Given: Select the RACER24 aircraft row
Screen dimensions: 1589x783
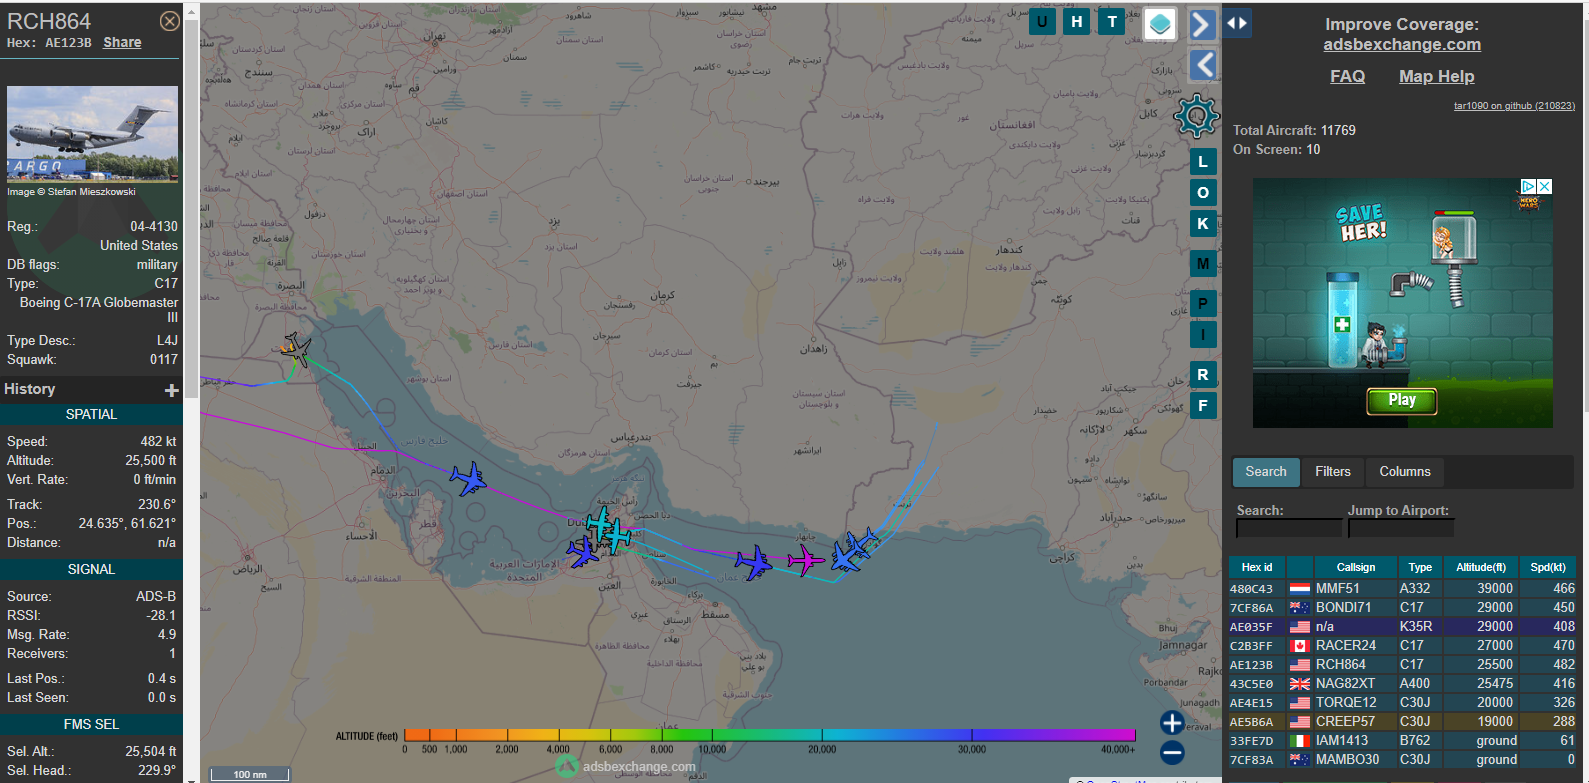Looking at the screenshot, I should pyautogui.click(x=1402, y=645).
